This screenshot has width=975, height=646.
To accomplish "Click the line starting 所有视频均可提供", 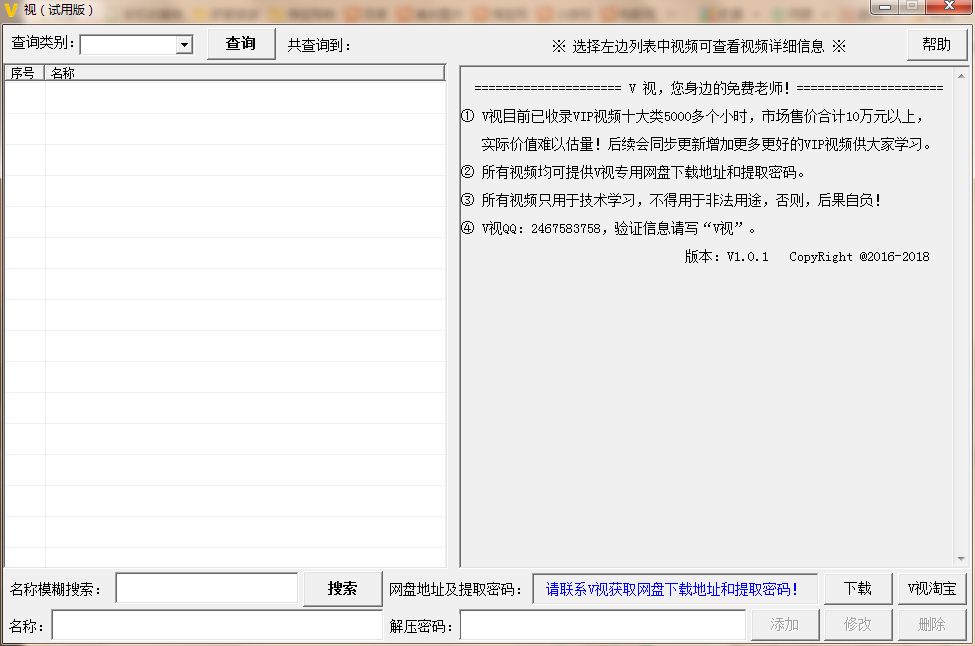I will coord(633,172).
